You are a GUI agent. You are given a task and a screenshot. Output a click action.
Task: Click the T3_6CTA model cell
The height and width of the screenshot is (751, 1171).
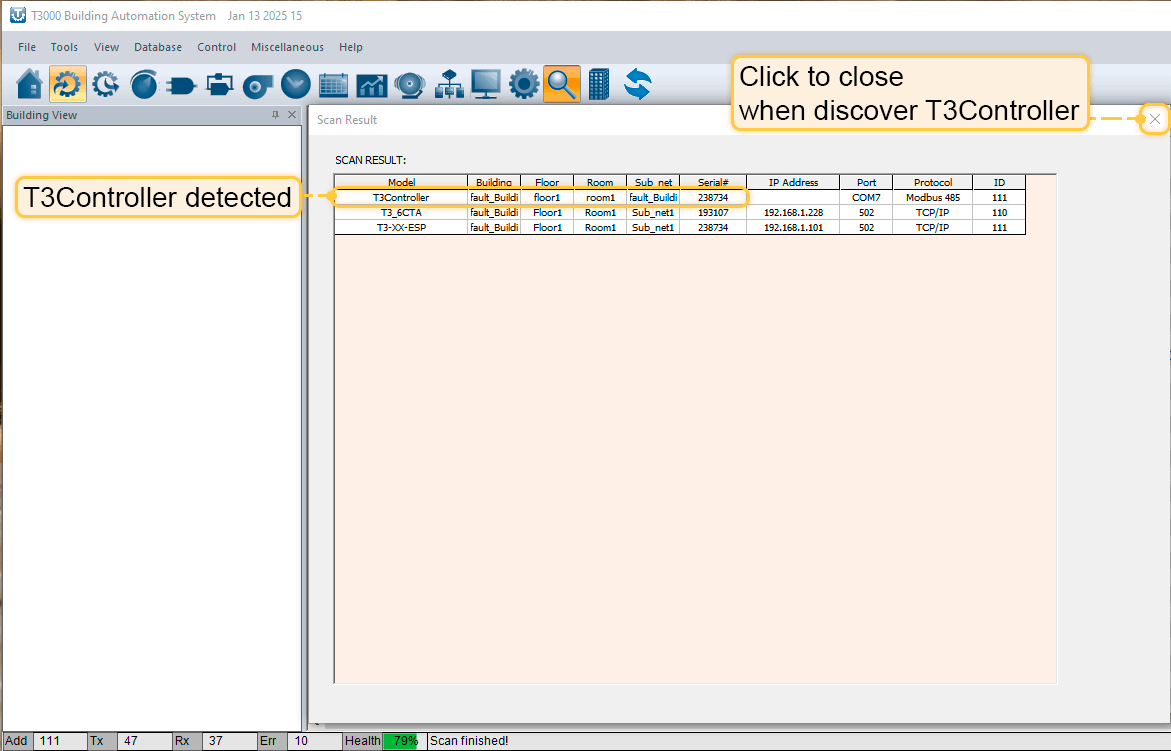(401, 213)
